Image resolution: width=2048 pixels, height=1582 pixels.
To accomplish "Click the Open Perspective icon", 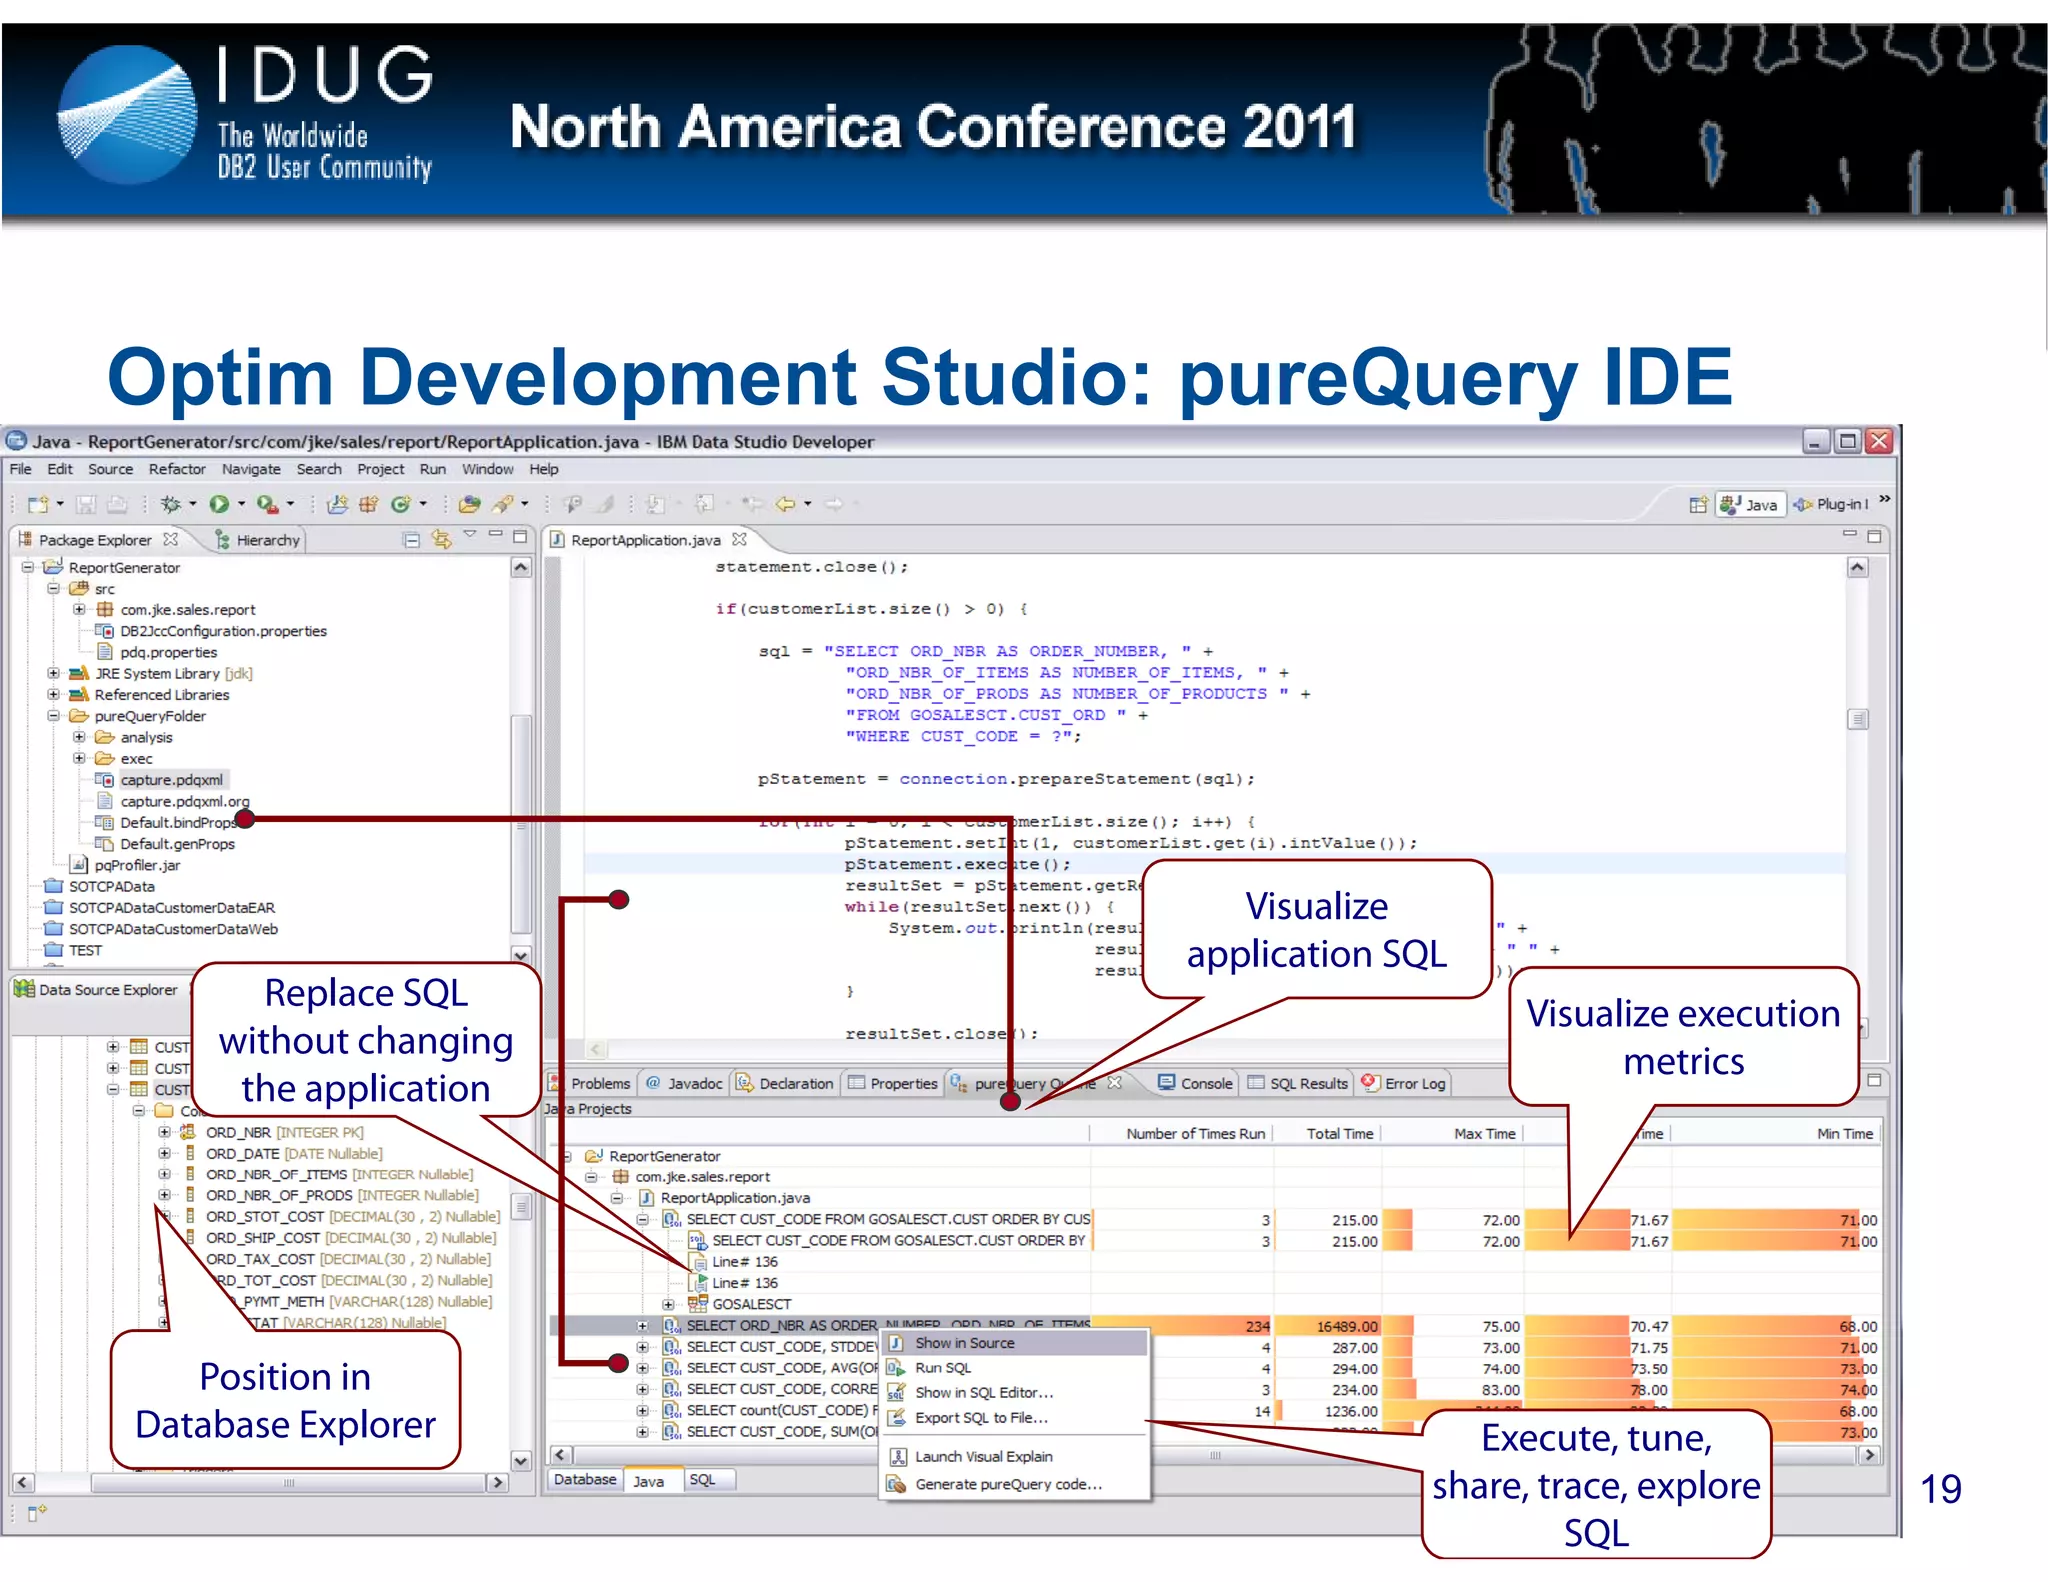I will tap(1698, 505).
